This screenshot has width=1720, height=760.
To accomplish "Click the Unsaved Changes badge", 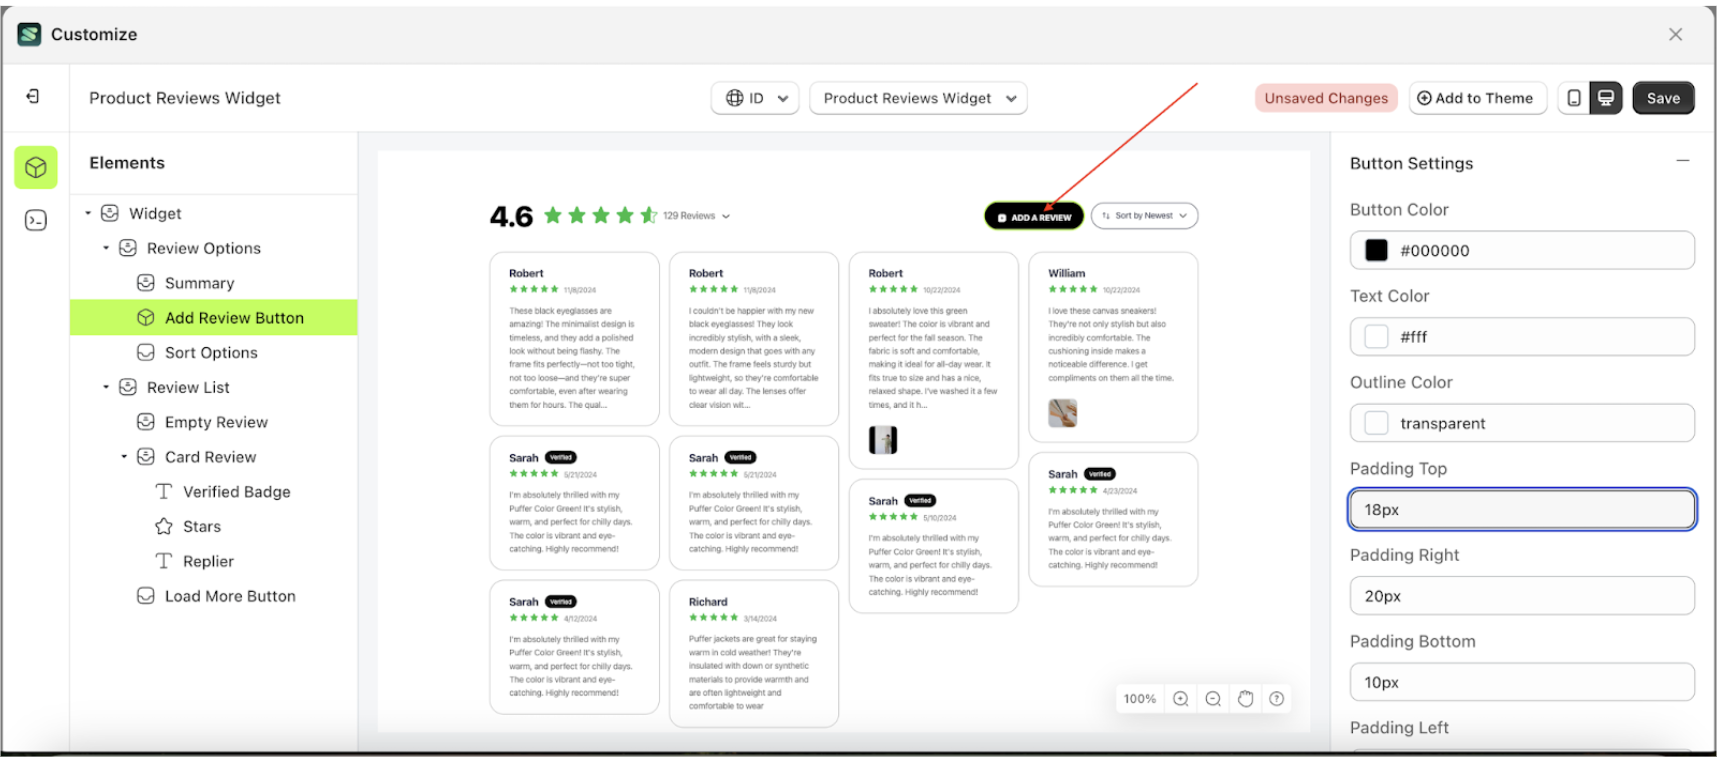I will click(x=1326, y=98).
